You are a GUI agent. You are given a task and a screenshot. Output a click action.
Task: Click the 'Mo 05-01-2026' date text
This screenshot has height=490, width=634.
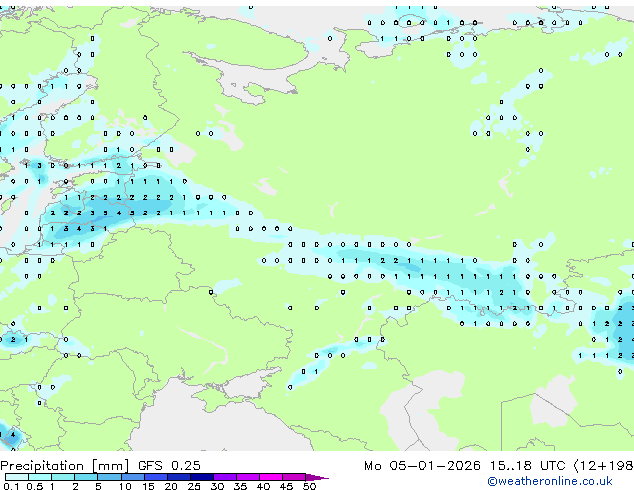pos(422,466)
